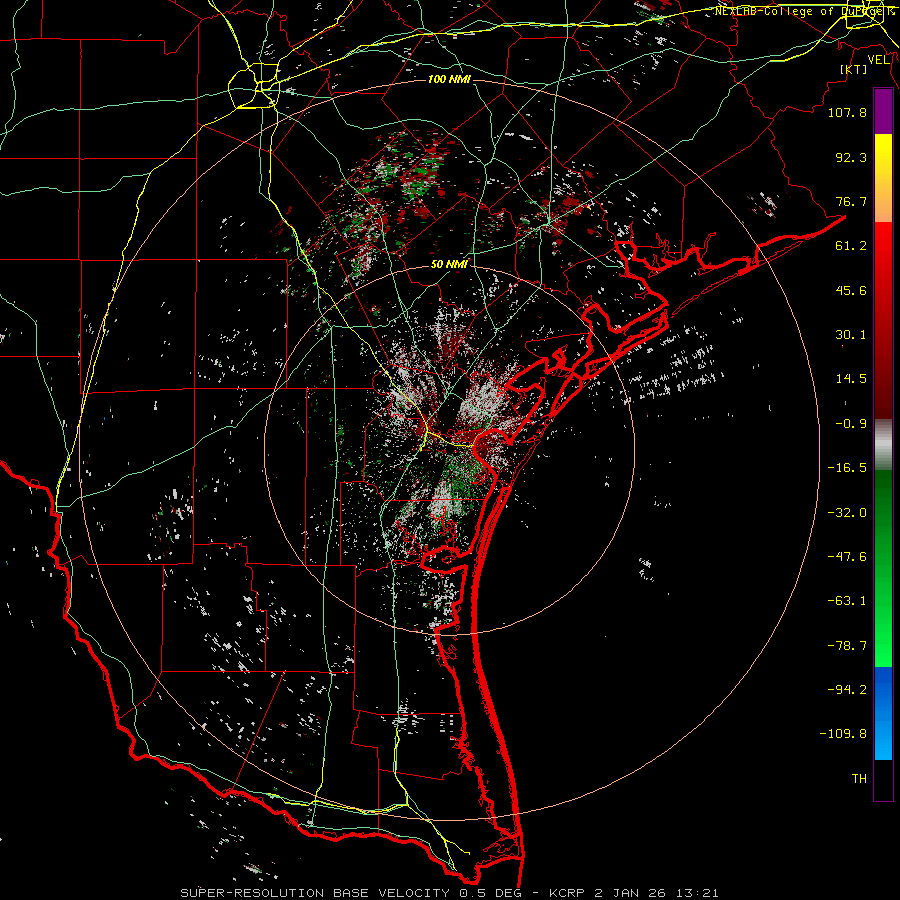Click the -0.9 velocity scale value
The image size is (900, 900).
tap(851, 424)
